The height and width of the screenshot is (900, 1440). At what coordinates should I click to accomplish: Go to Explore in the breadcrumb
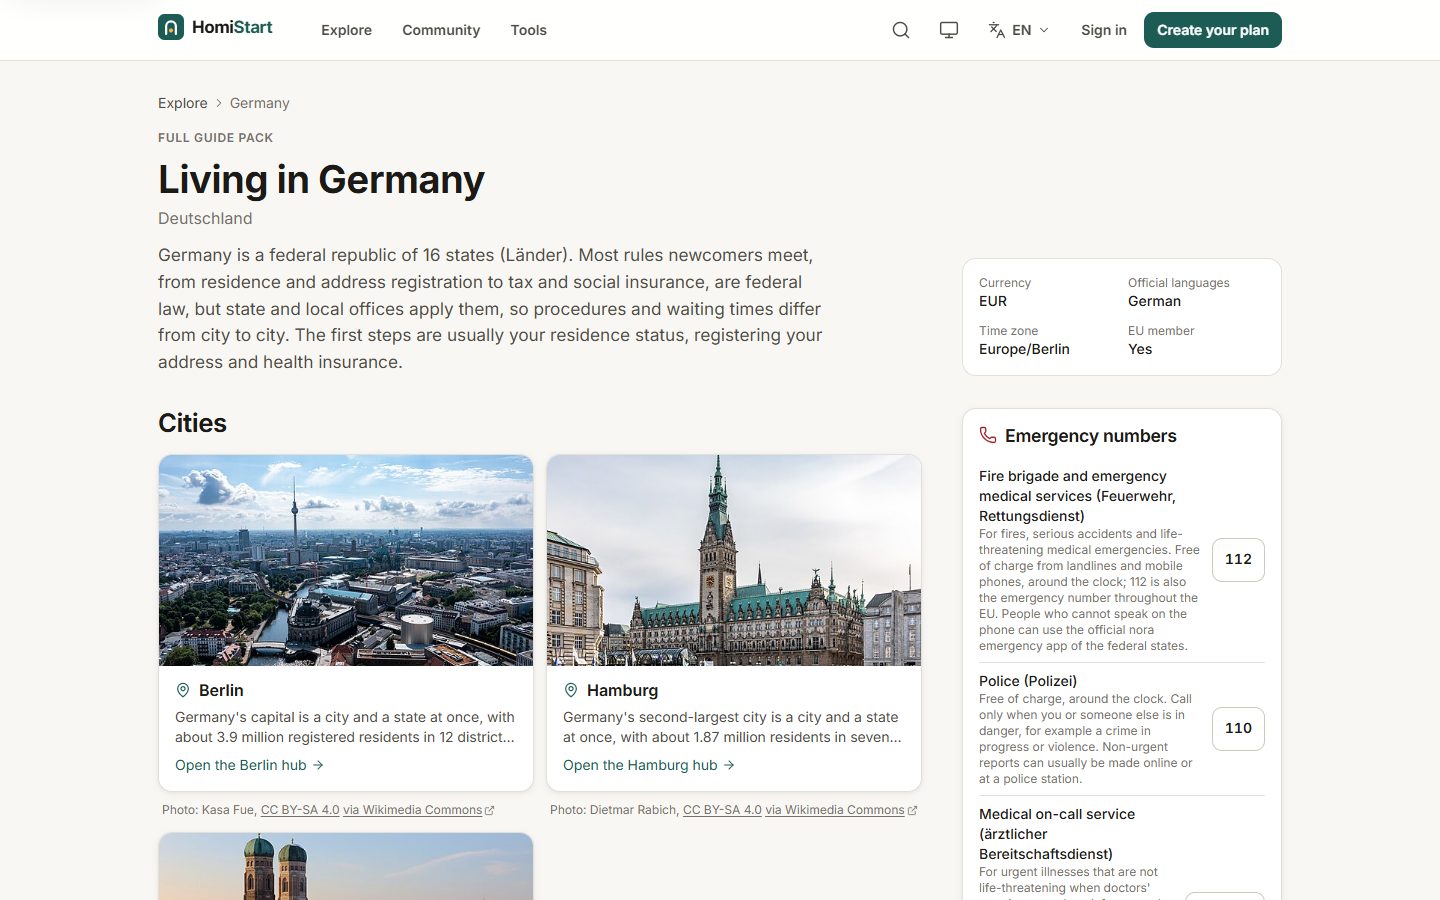(183, 103)
